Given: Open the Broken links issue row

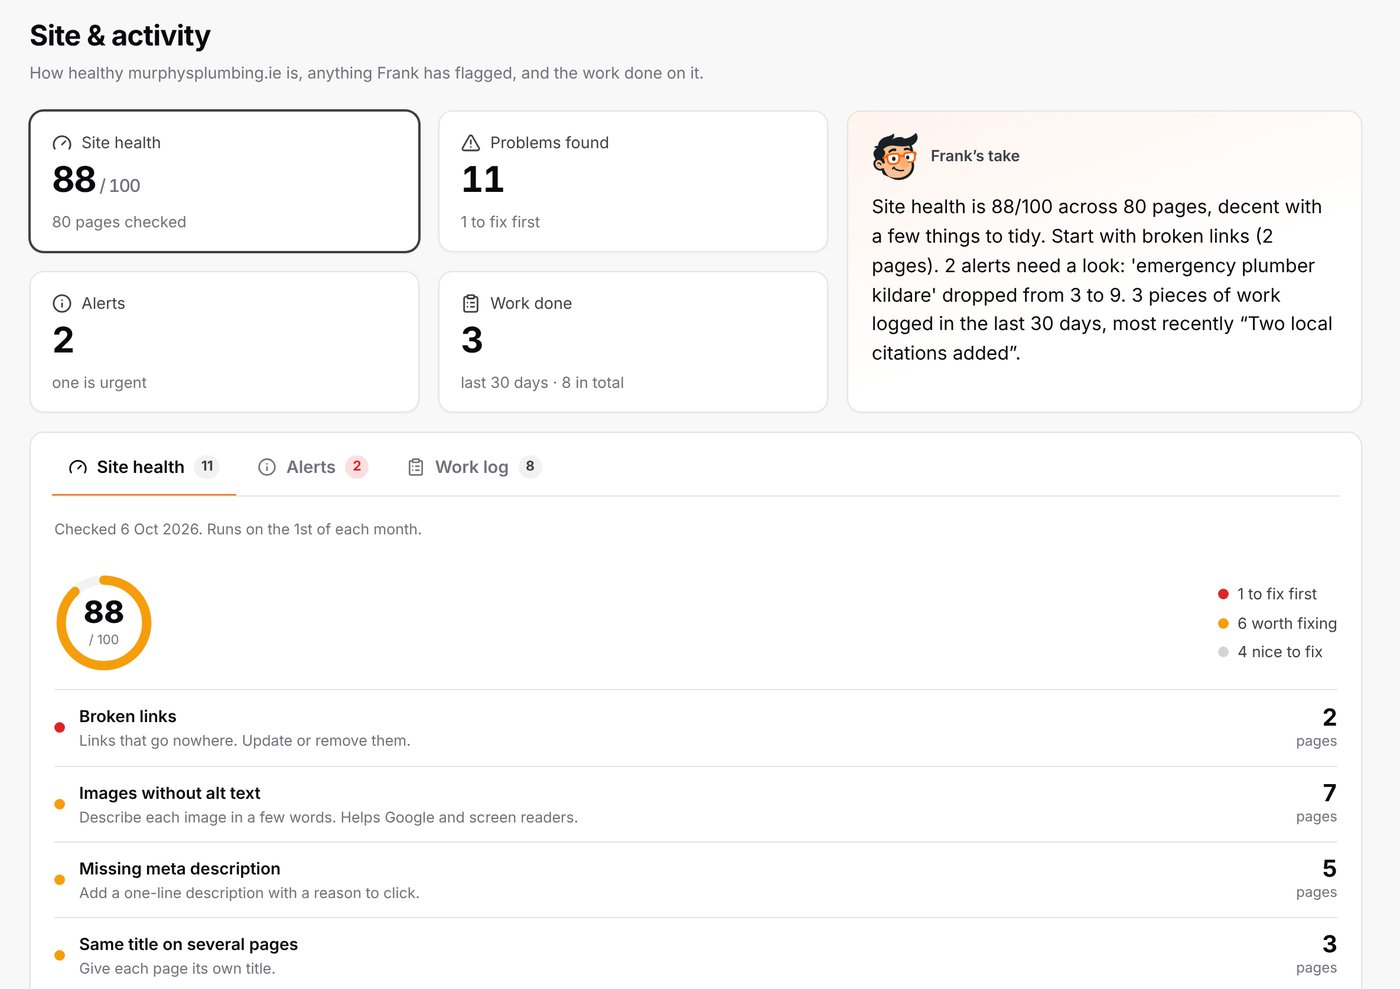Looking at the screenshot, I should 695,728.
